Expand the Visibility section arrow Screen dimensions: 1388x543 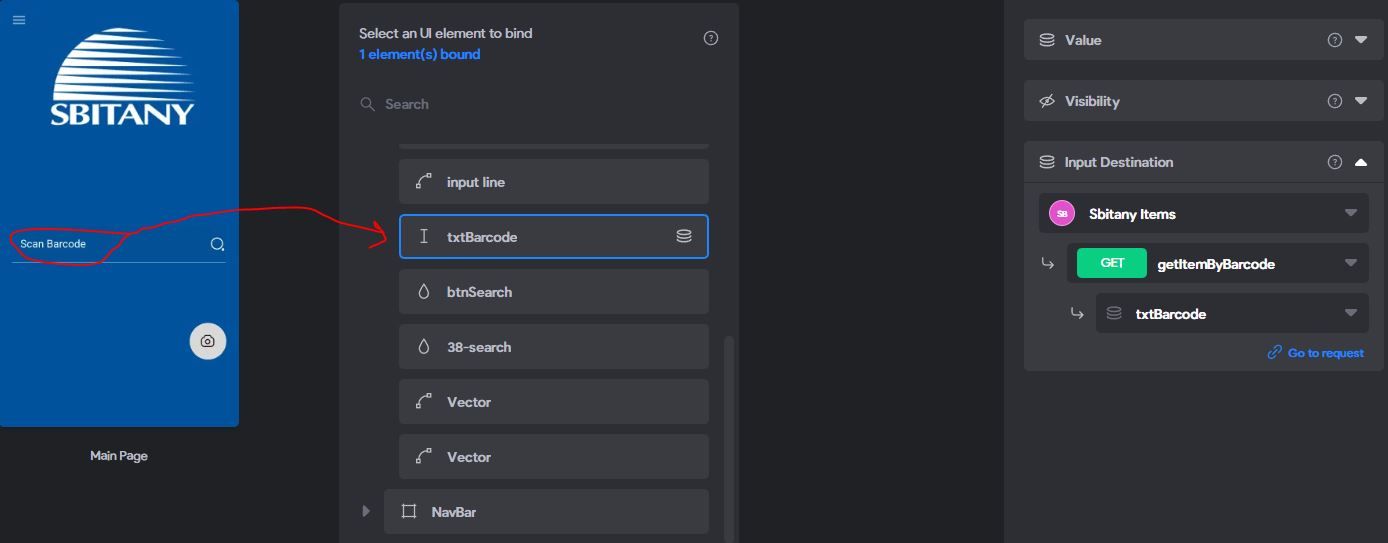pyautogui.click(x=1361, y=101)
